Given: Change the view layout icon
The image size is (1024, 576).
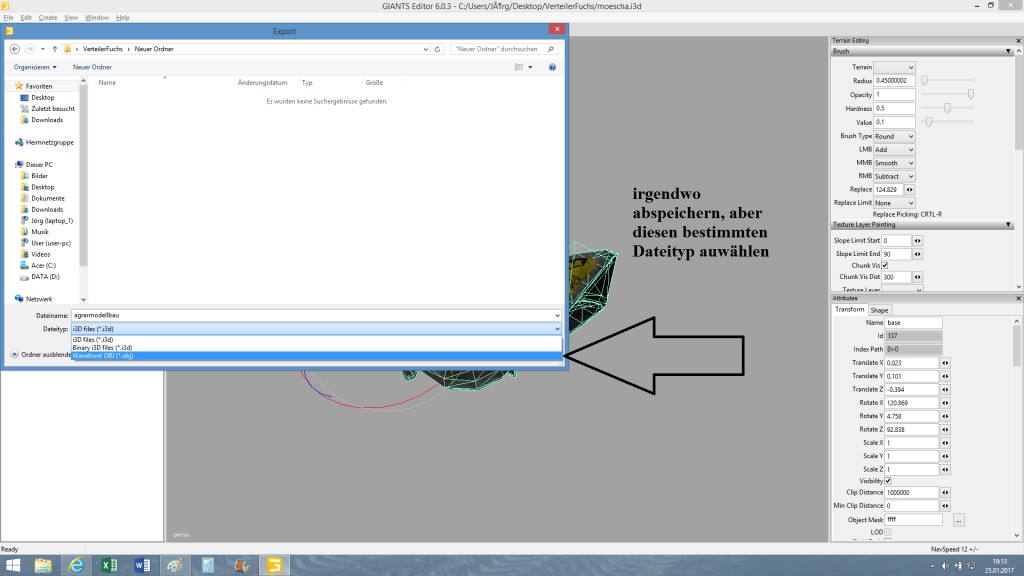Looking at the screenshot, I should coord(519,67).
